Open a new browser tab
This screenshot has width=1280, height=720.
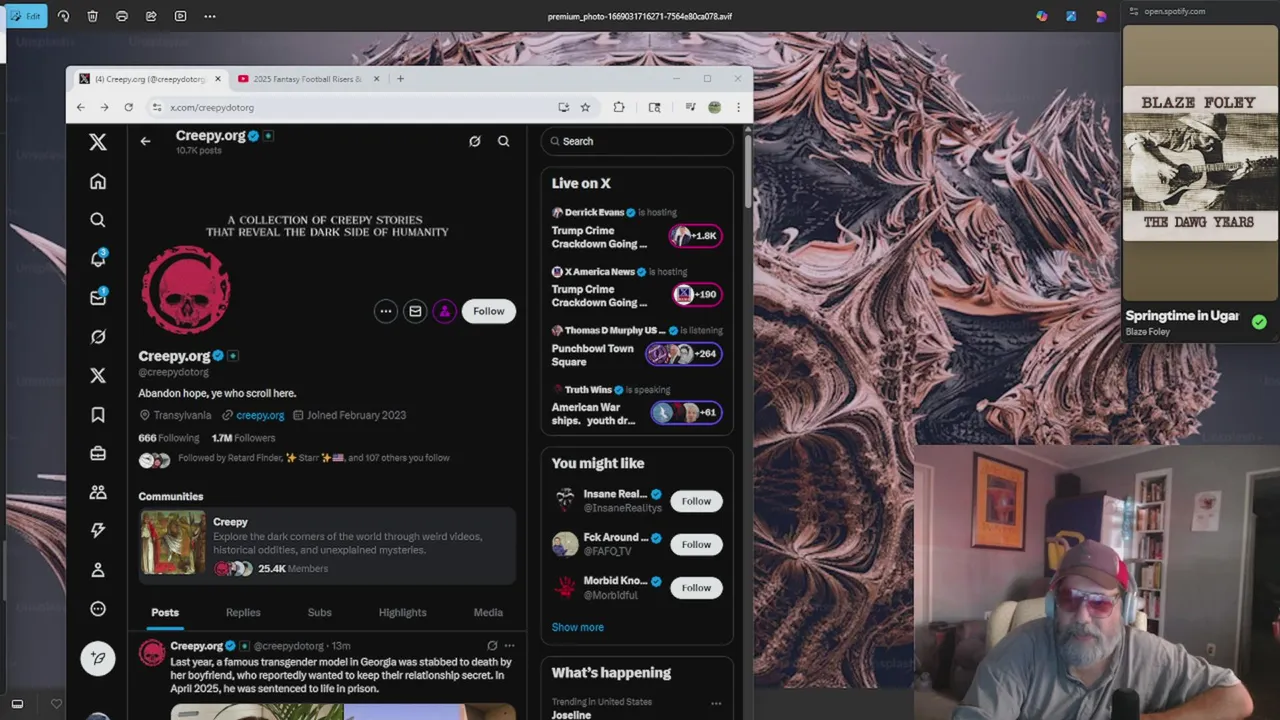pyautogui.click(x=400, y=79)
